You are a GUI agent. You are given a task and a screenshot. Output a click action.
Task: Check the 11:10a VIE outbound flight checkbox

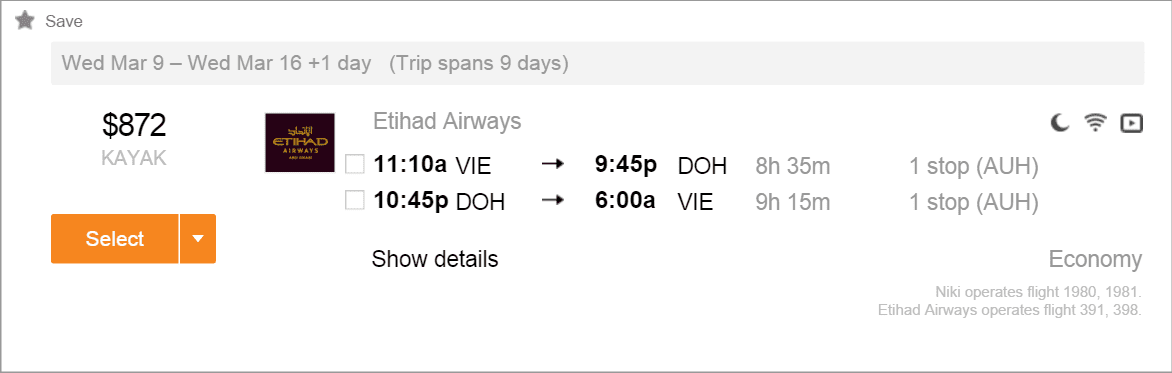pos(355,164)
